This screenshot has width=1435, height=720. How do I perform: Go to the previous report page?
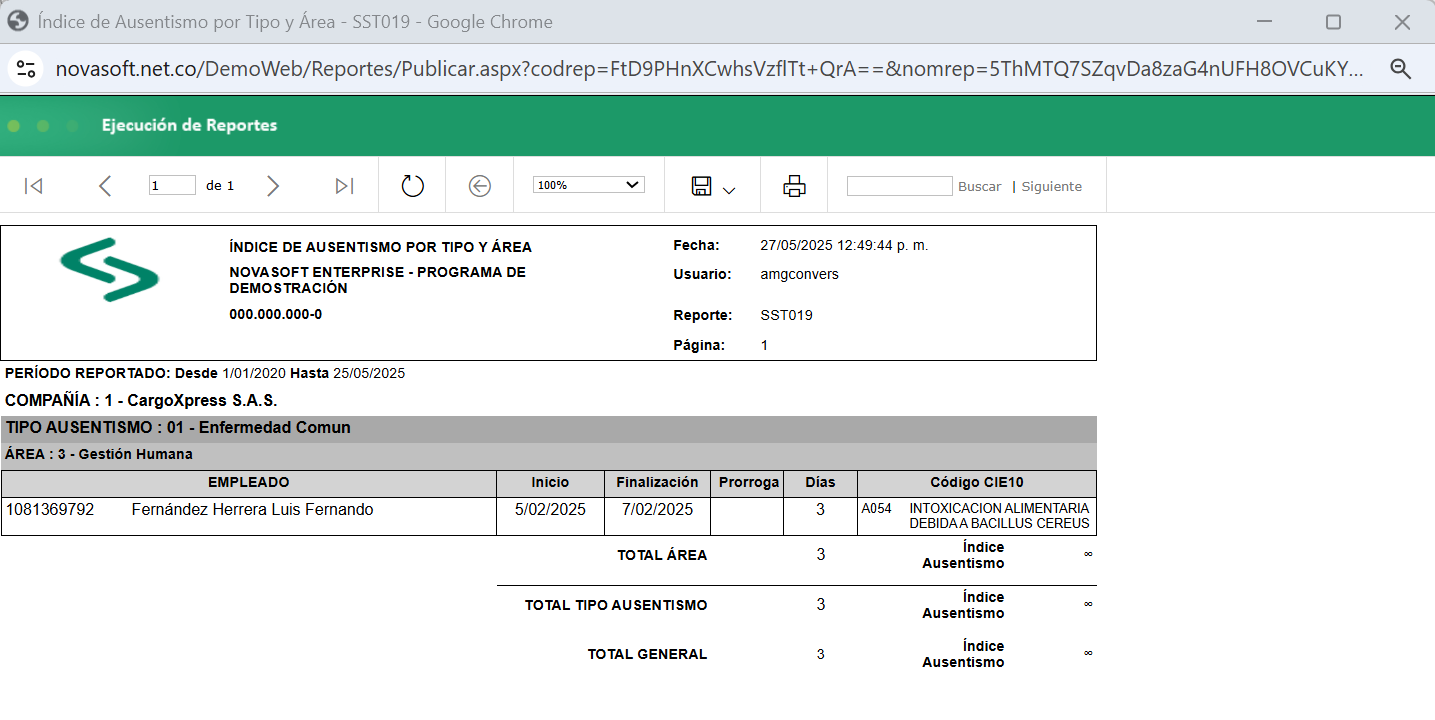click(105, 186)
